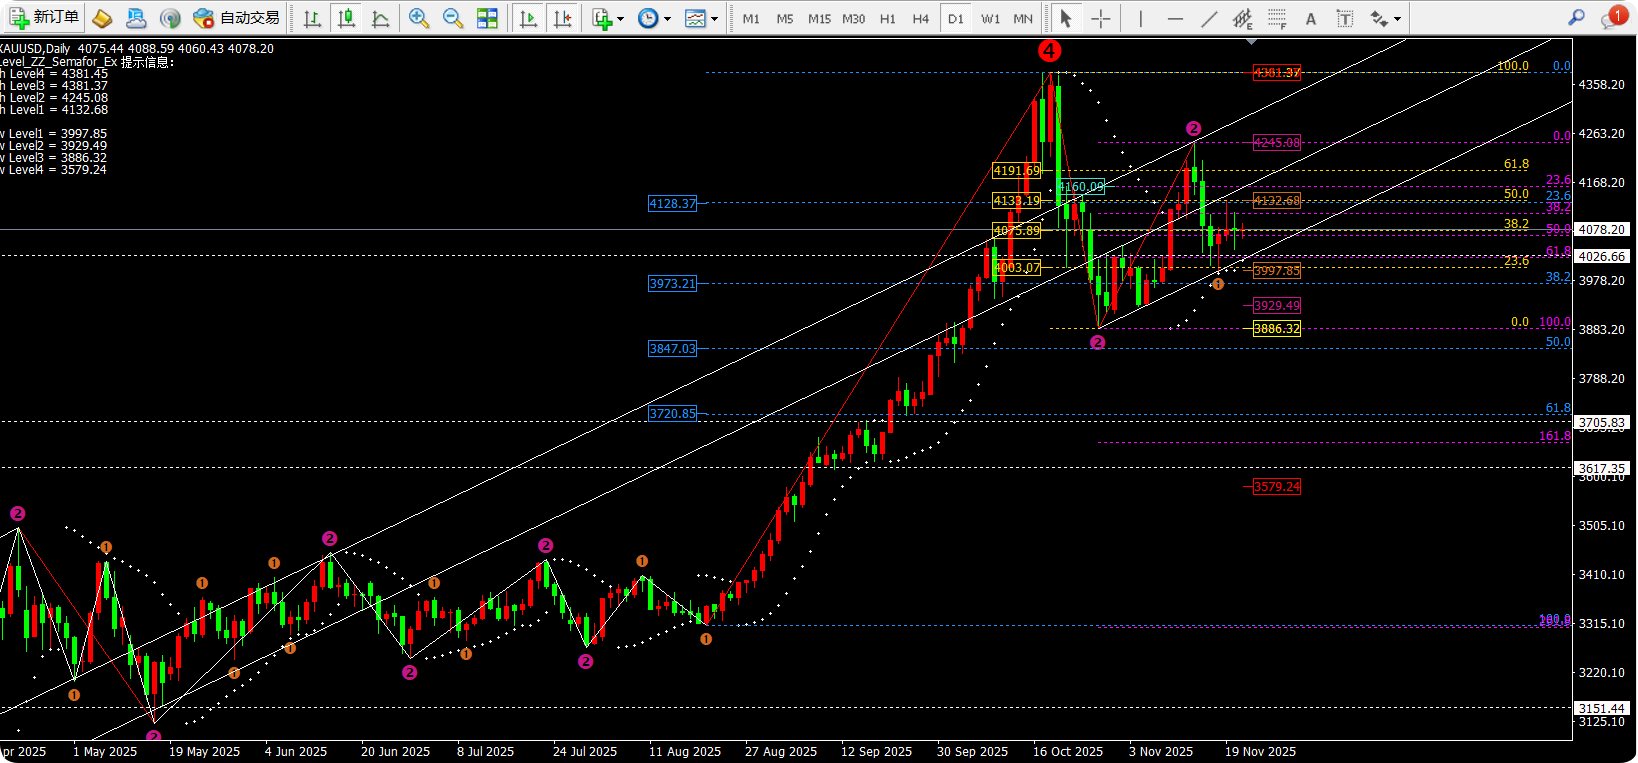The width and height of the screenshot is (1638, 763).
Task: Select the MN monthly timeframe
Action: pyautogui.click(x=1023, y=18)
